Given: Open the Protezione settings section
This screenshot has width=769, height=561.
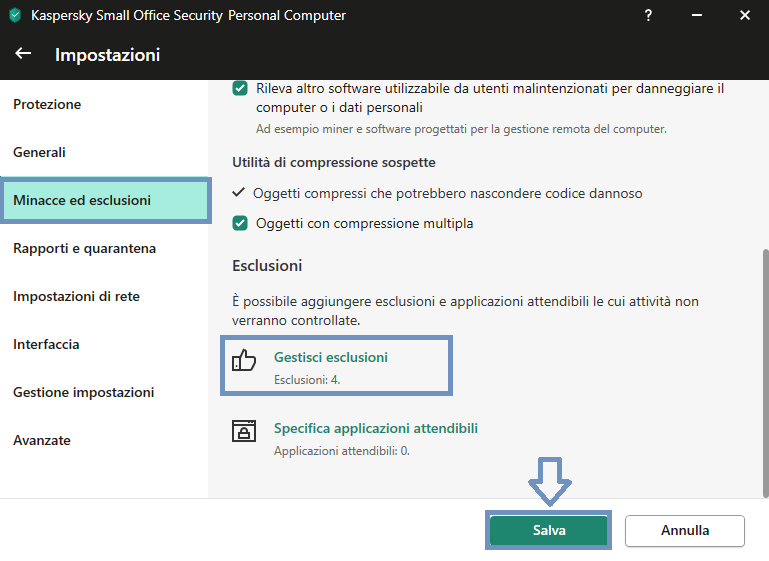Looking at the screenshot, I should pos(47,104).
